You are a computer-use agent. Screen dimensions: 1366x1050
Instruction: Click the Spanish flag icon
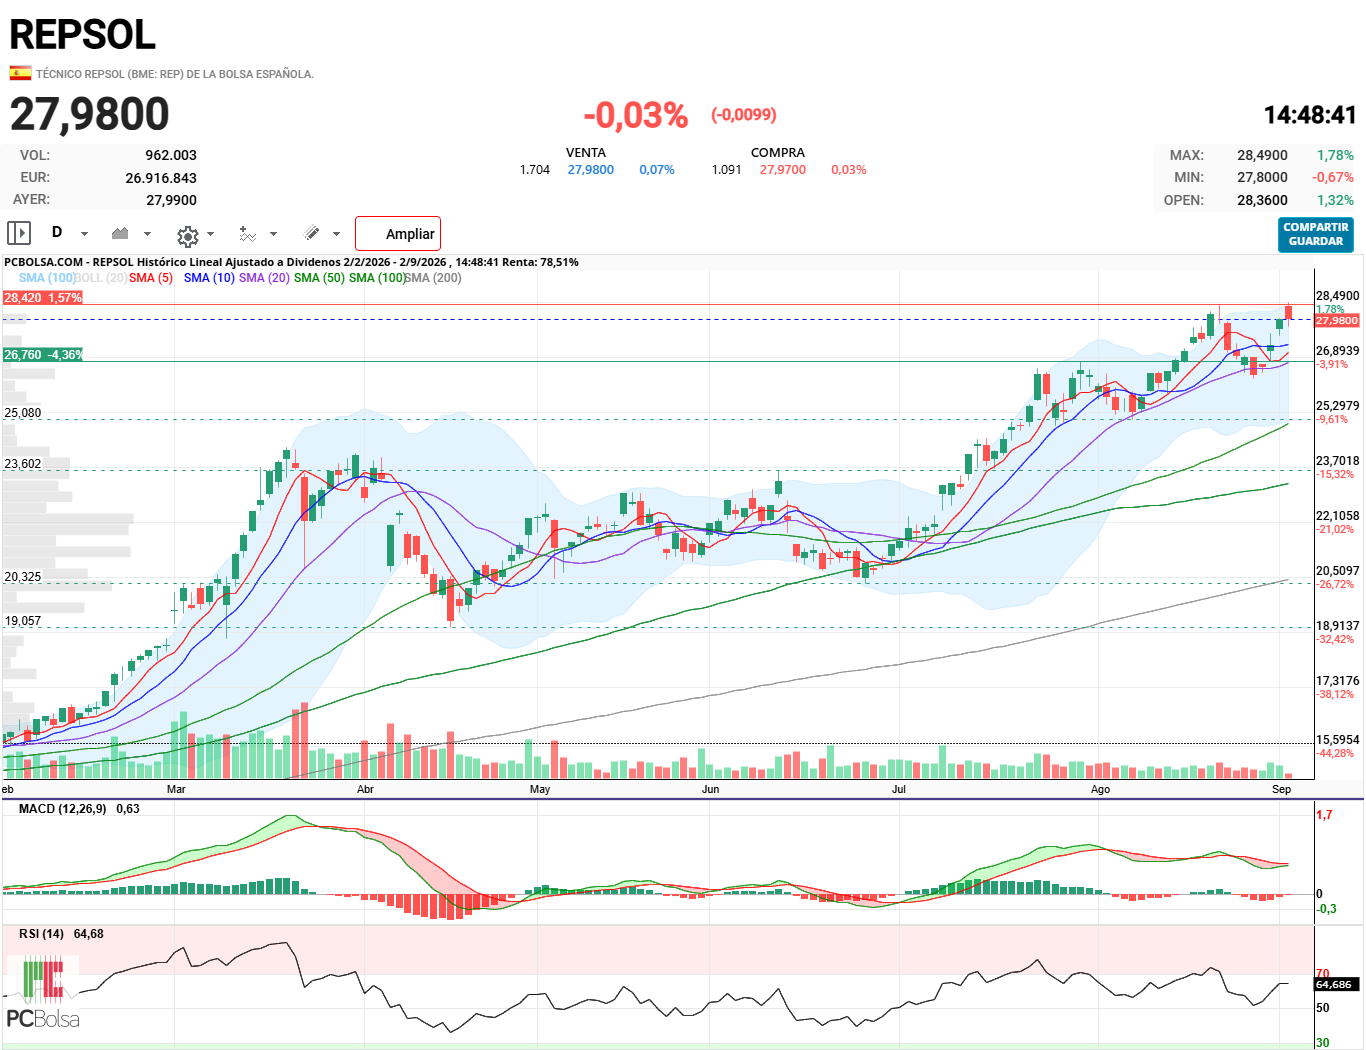point(20,73)
